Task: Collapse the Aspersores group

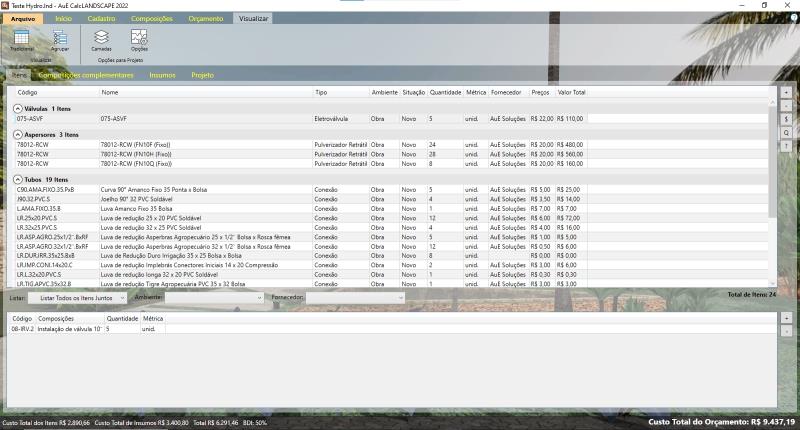Action: pyautogui.click(x=18, y=135)
